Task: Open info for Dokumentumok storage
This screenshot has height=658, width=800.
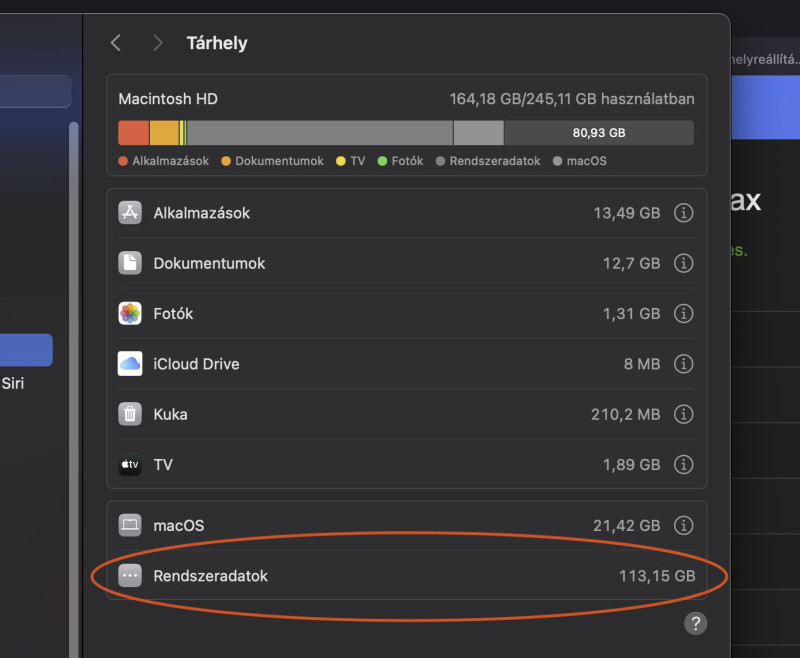Action: coord(683,263)
